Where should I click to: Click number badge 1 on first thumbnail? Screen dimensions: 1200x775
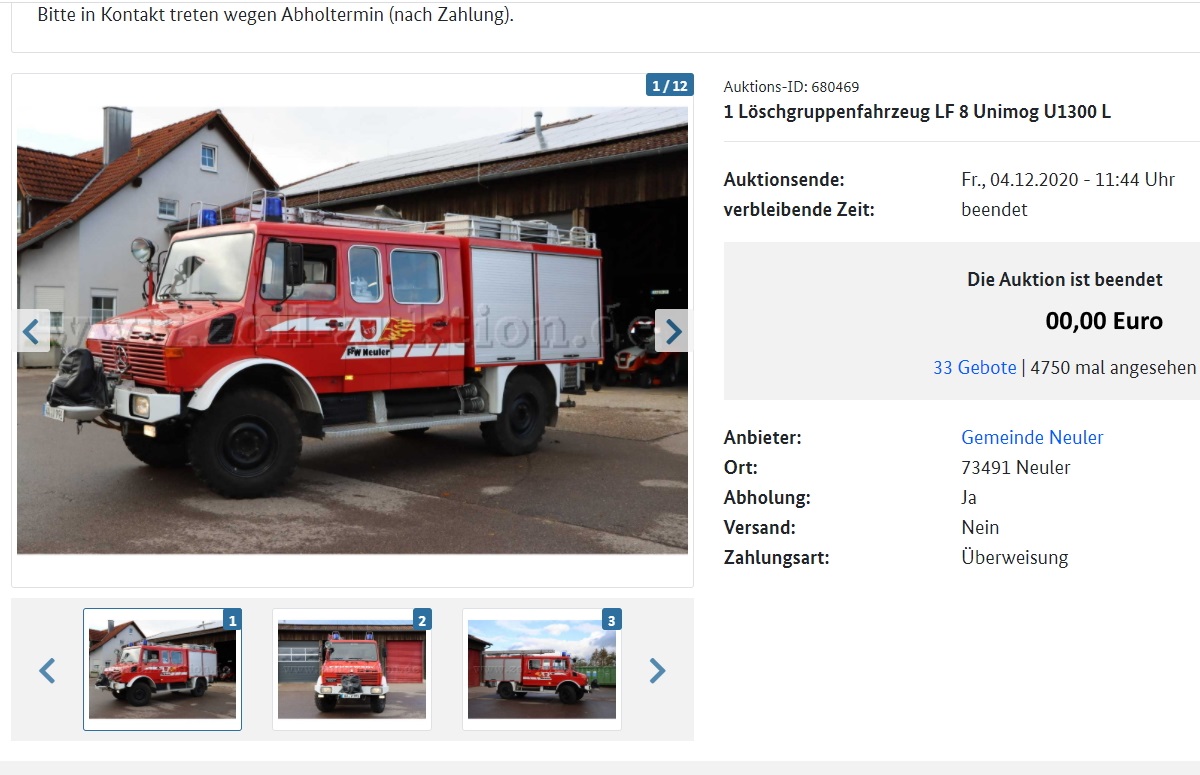tap(233, 620)
